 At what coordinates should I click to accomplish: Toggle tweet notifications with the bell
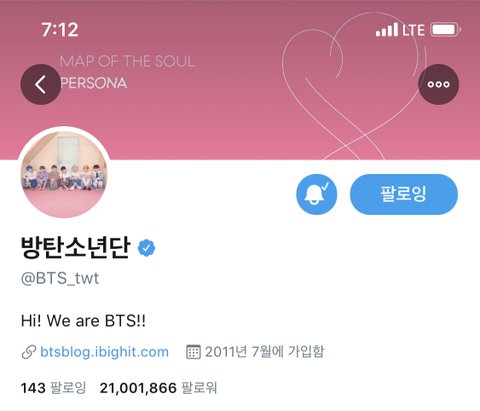(x=317, y=194)
